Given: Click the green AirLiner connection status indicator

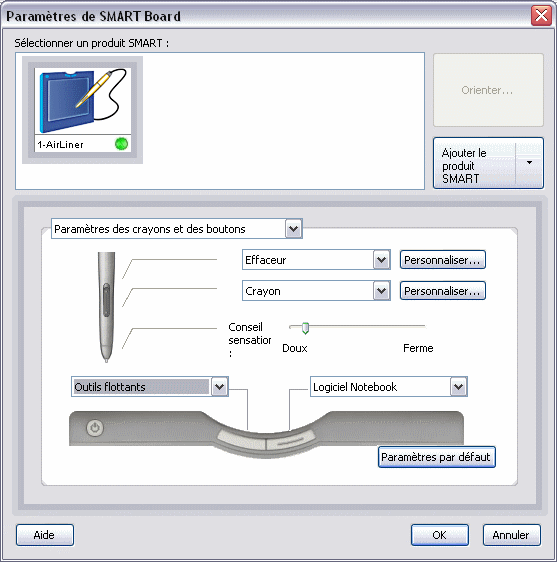Looking at the screenshot, I should click(122, 144).
